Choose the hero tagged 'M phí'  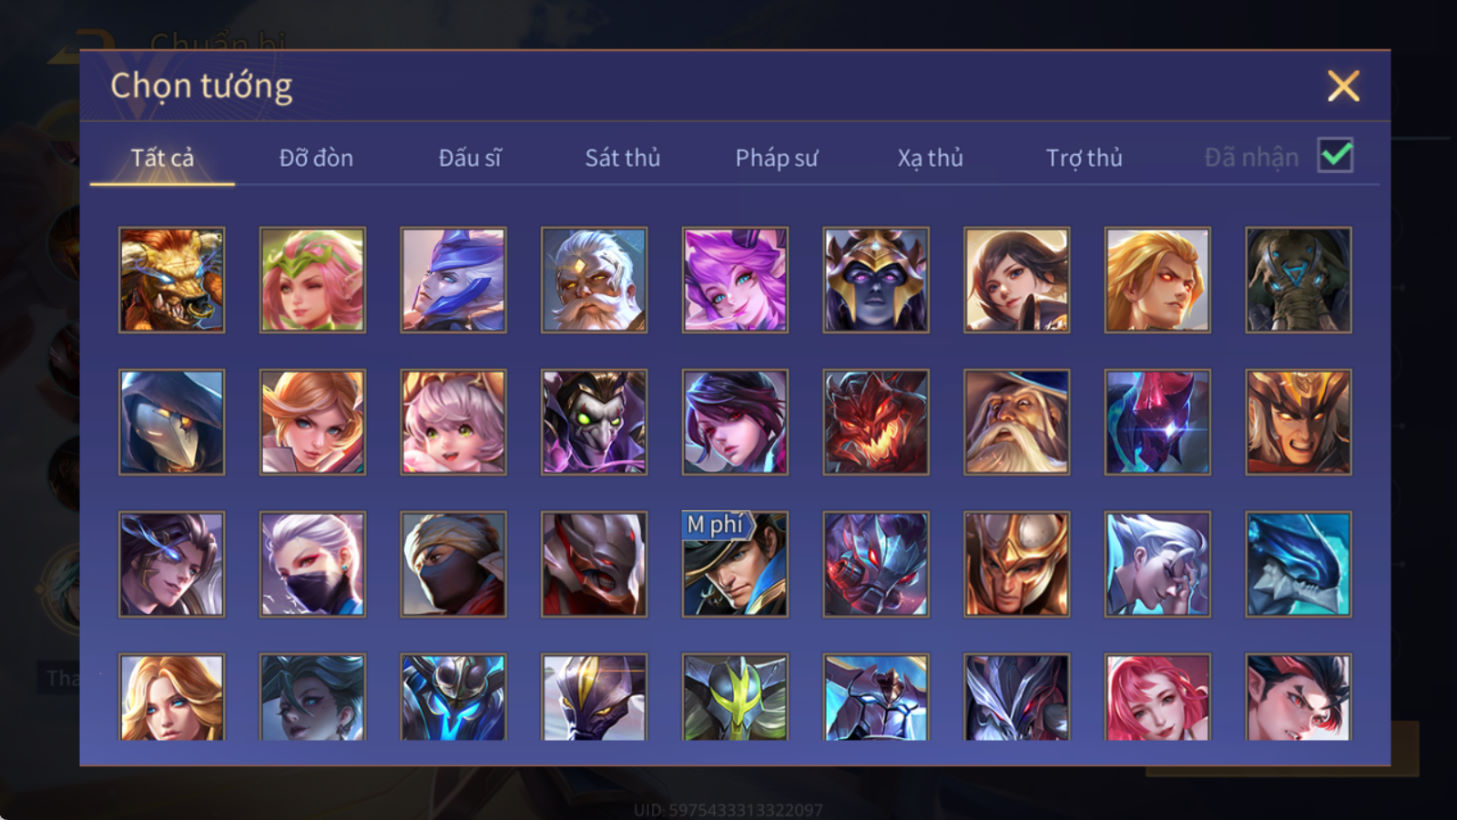coord(735,564)
